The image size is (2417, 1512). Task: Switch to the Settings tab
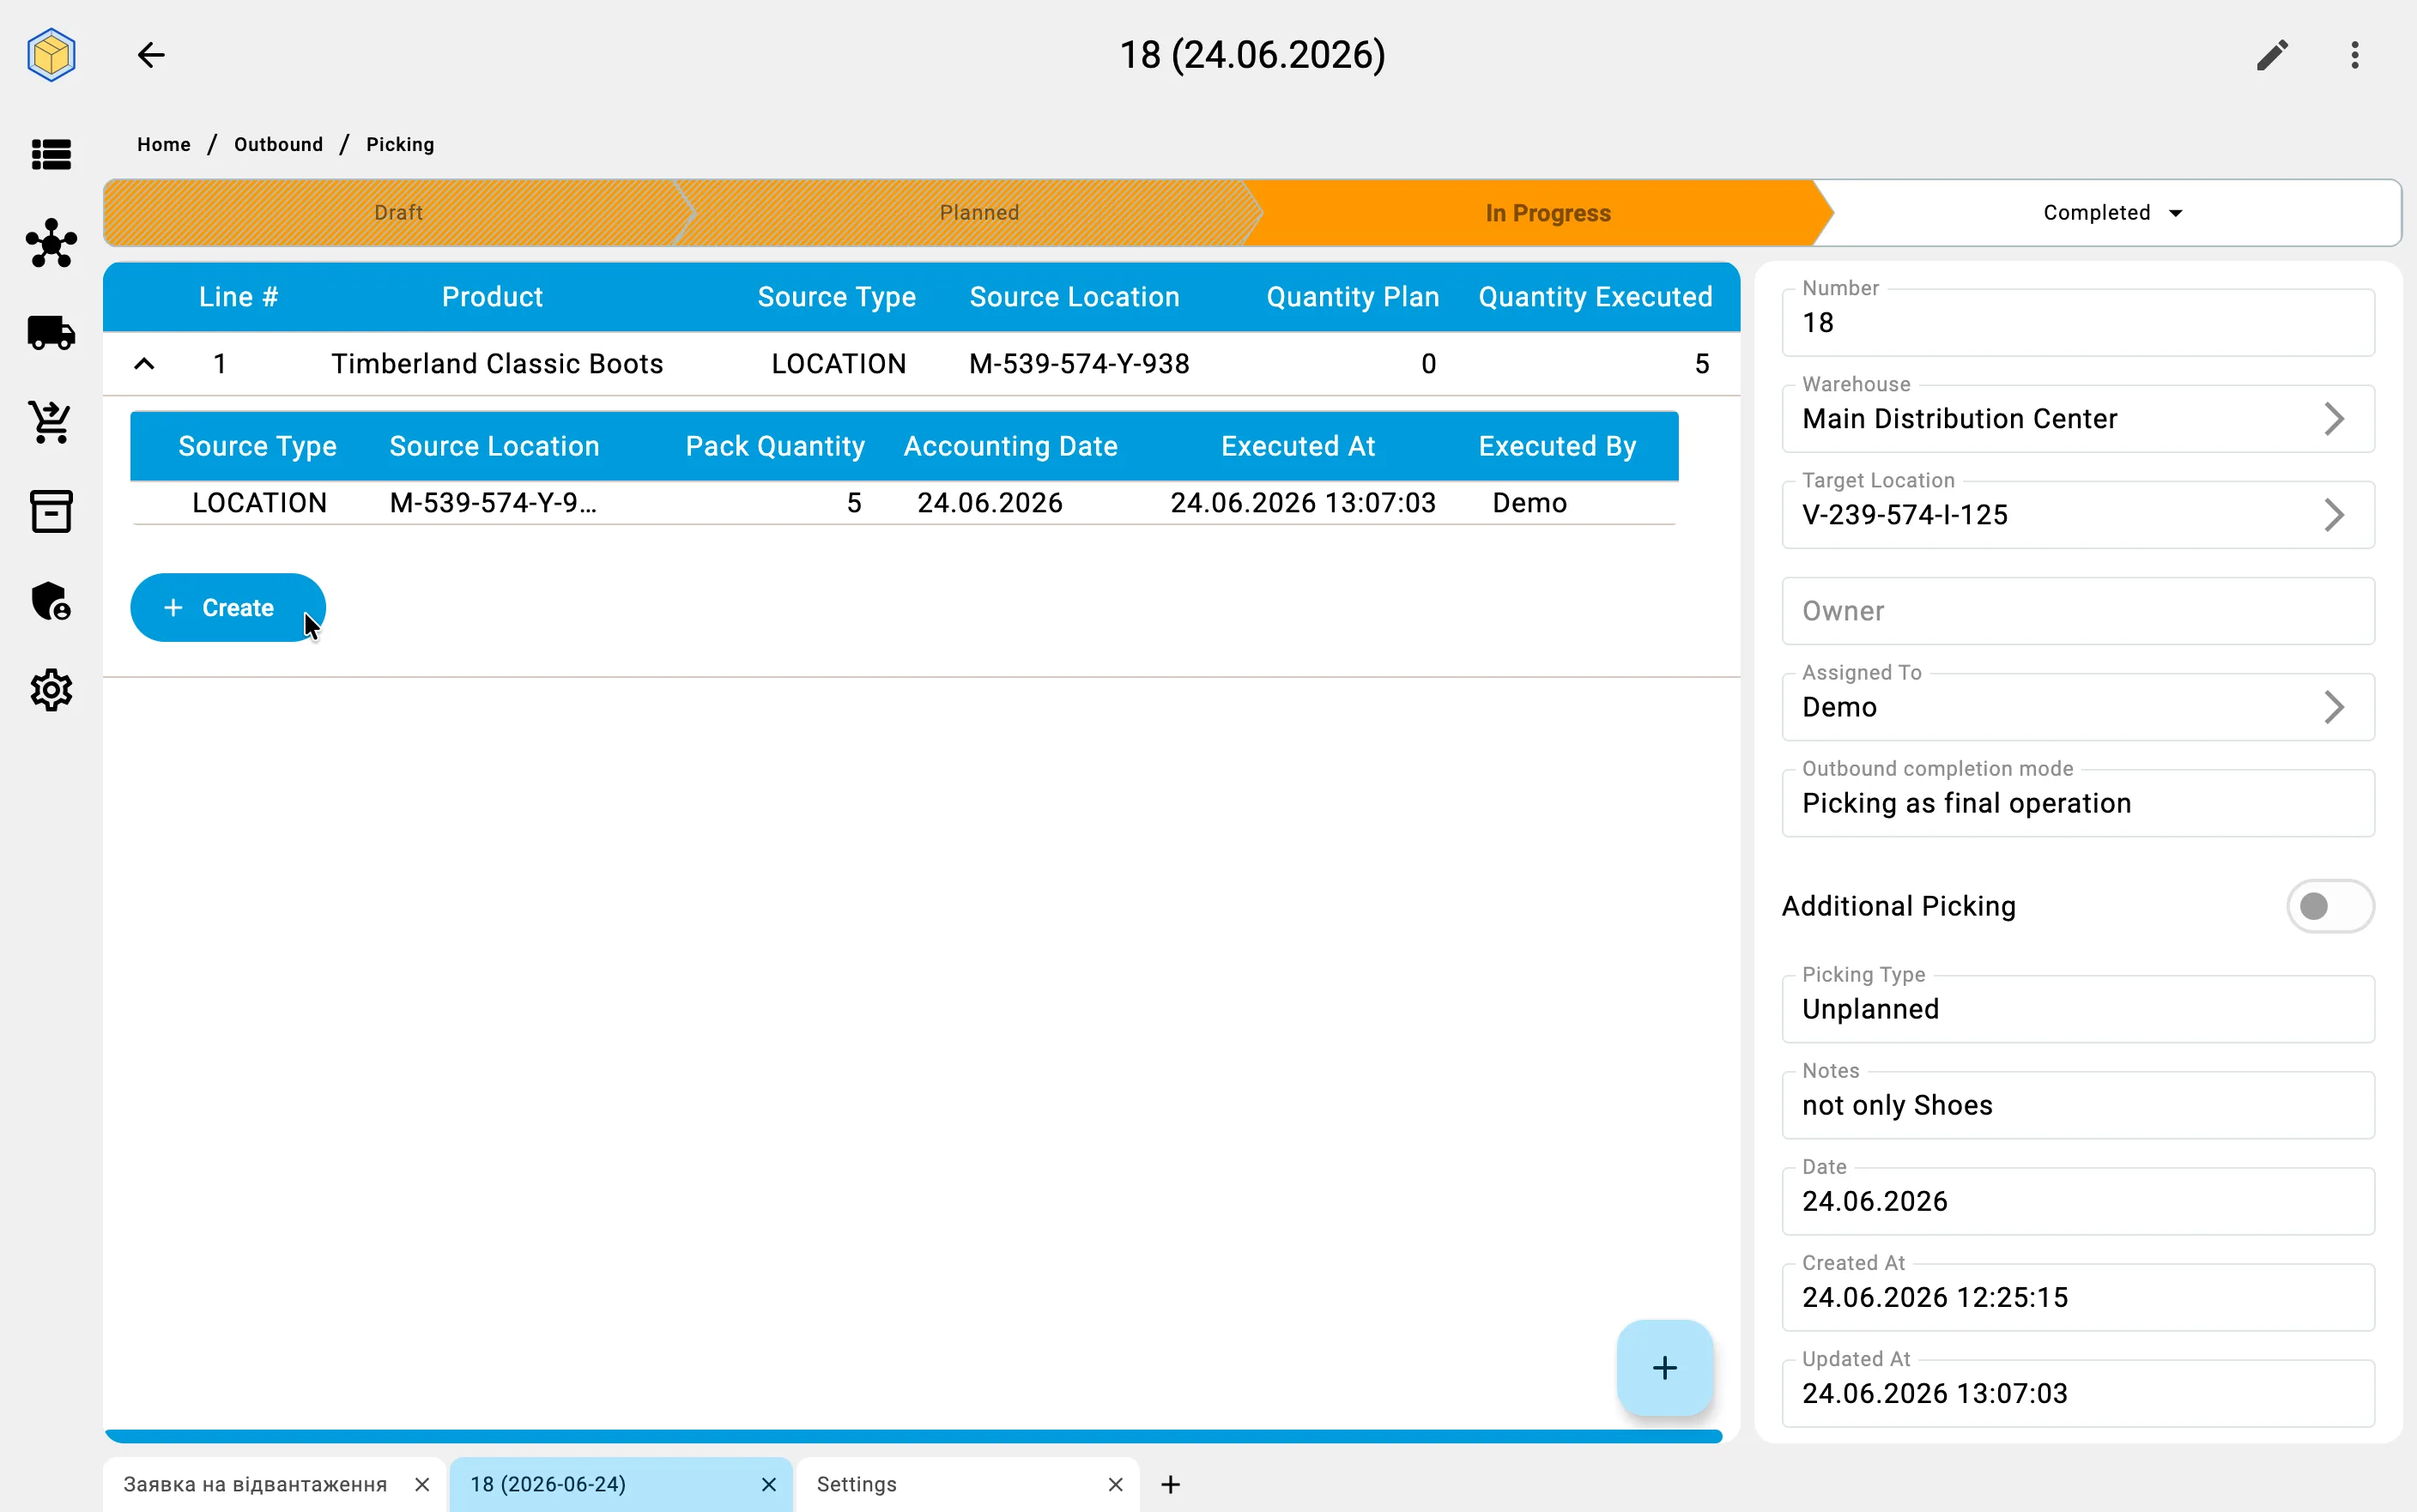[967, 1484]
